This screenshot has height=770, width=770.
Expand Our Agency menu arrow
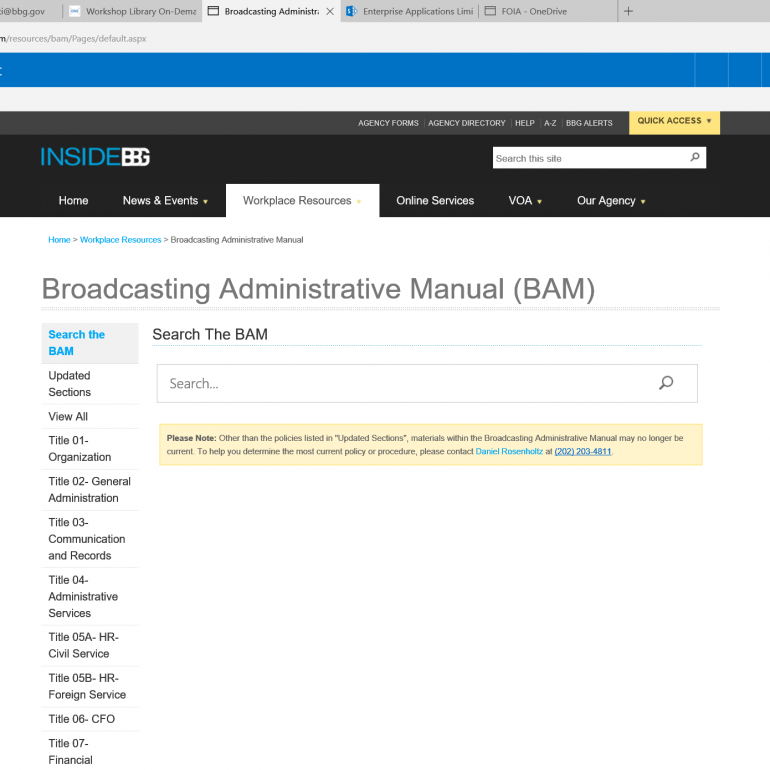[643, 201]
